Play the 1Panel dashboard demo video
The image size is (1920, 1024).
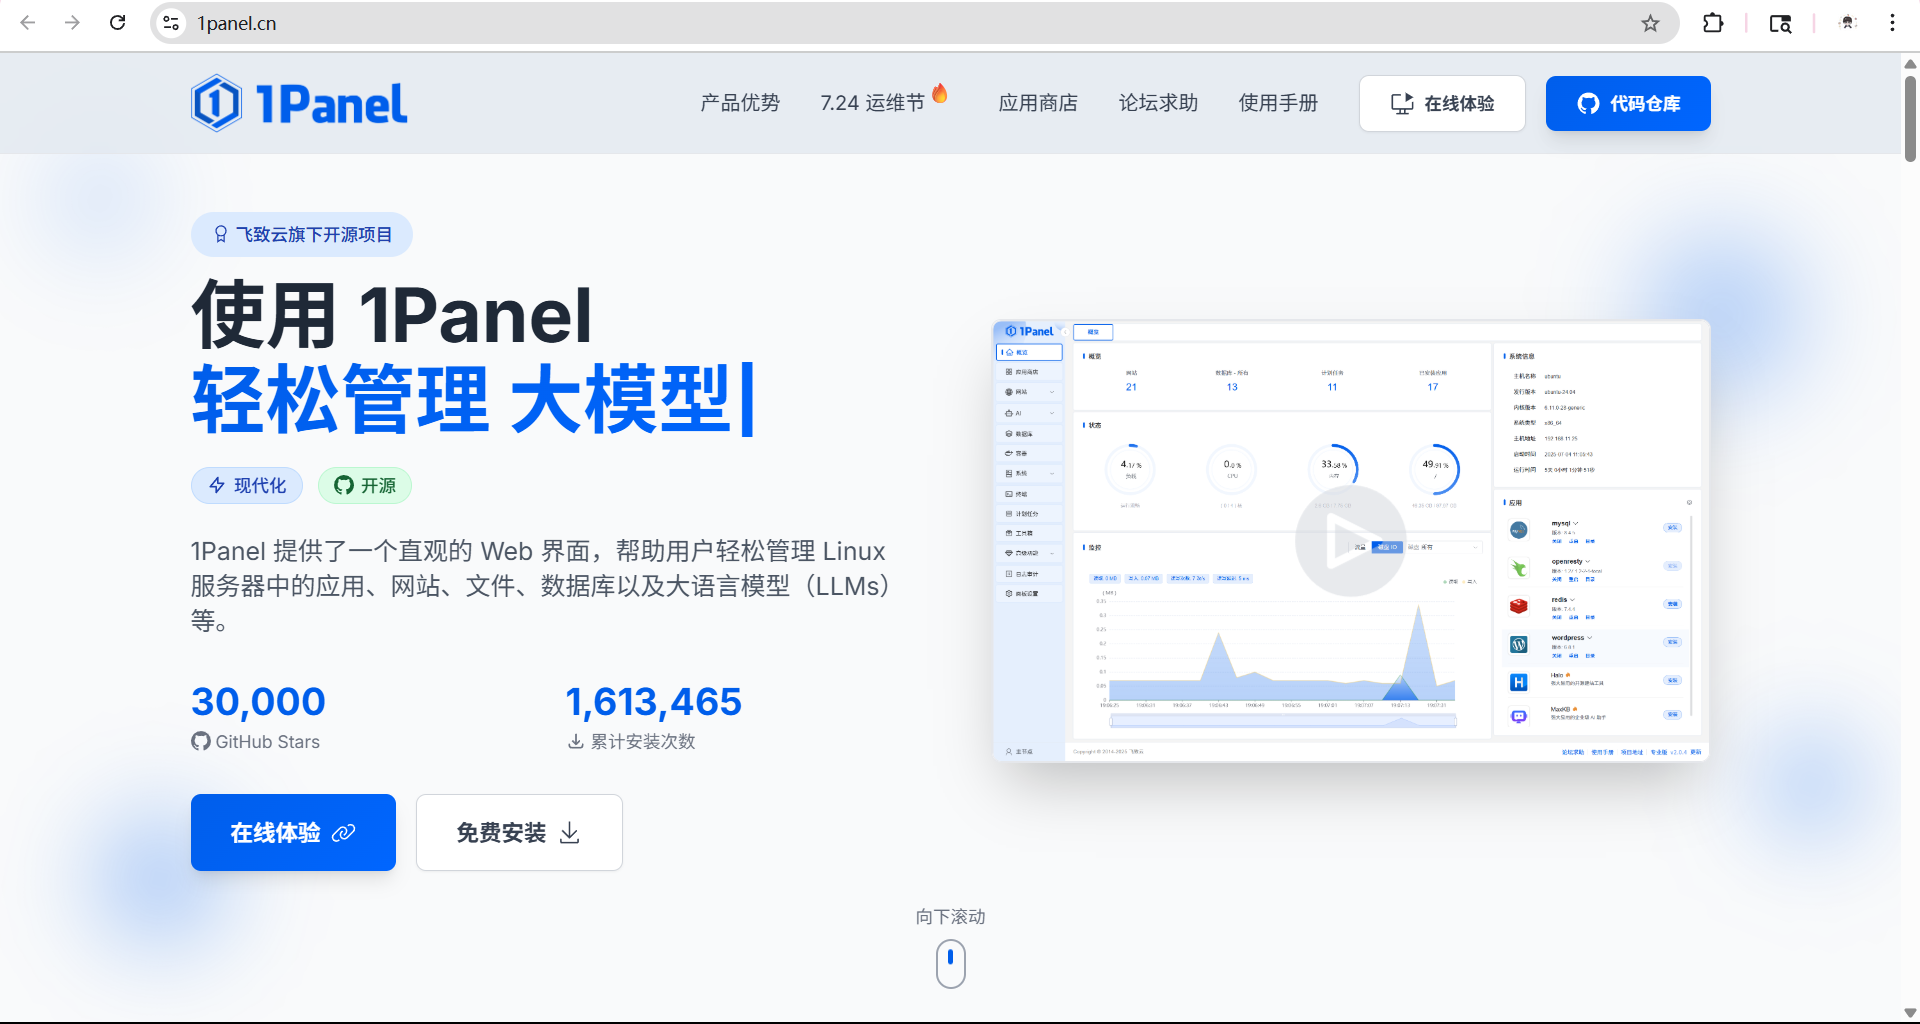[1350, 541]
